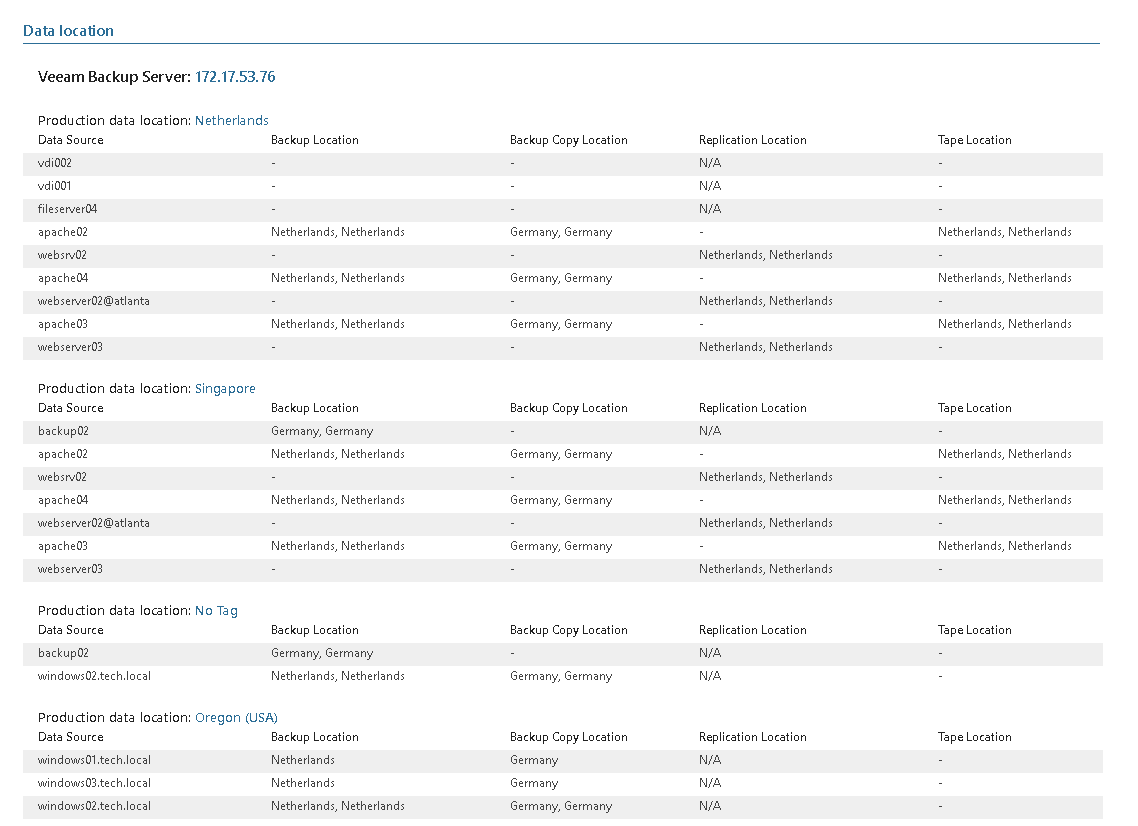Select websrv02 in the Netherlands table
This screenshot has width=1138, height=826.
pos(62,255)
